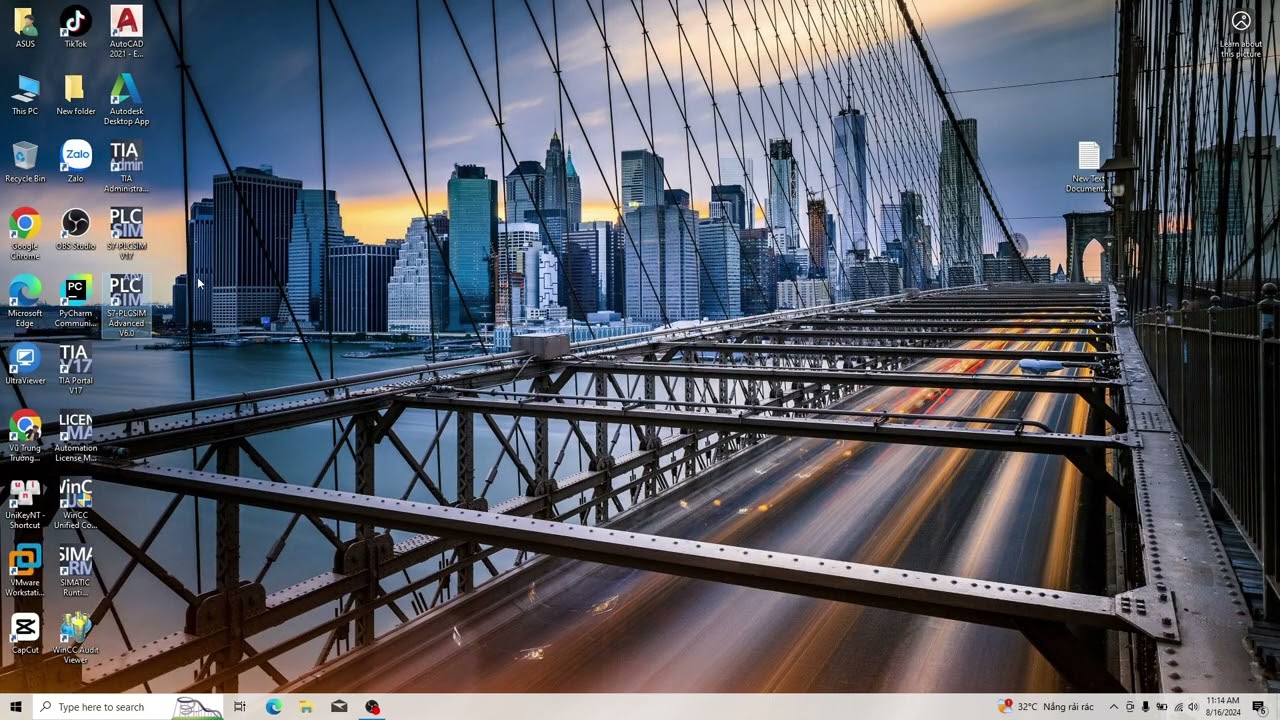Open the notification Action Center
This screenshot has height=720, width=1280.
click(x=1260, y=707)
